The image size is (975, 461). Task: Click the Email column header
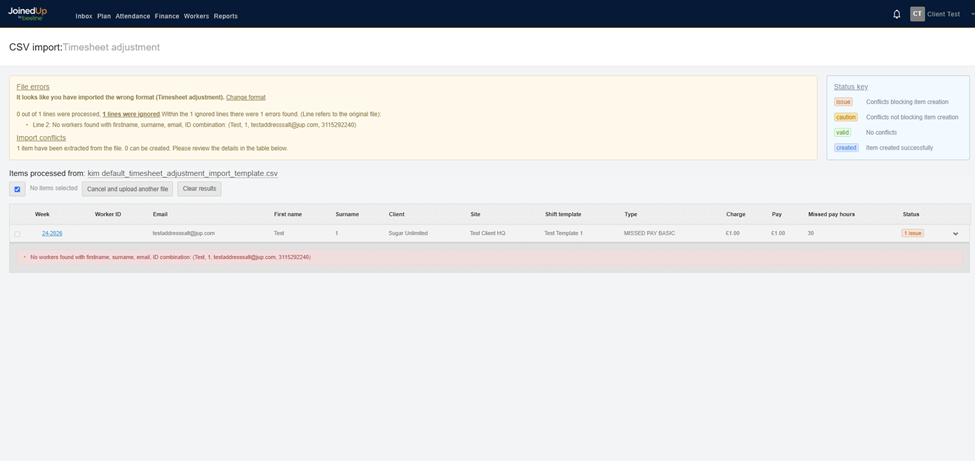click(x=160, y=215)
